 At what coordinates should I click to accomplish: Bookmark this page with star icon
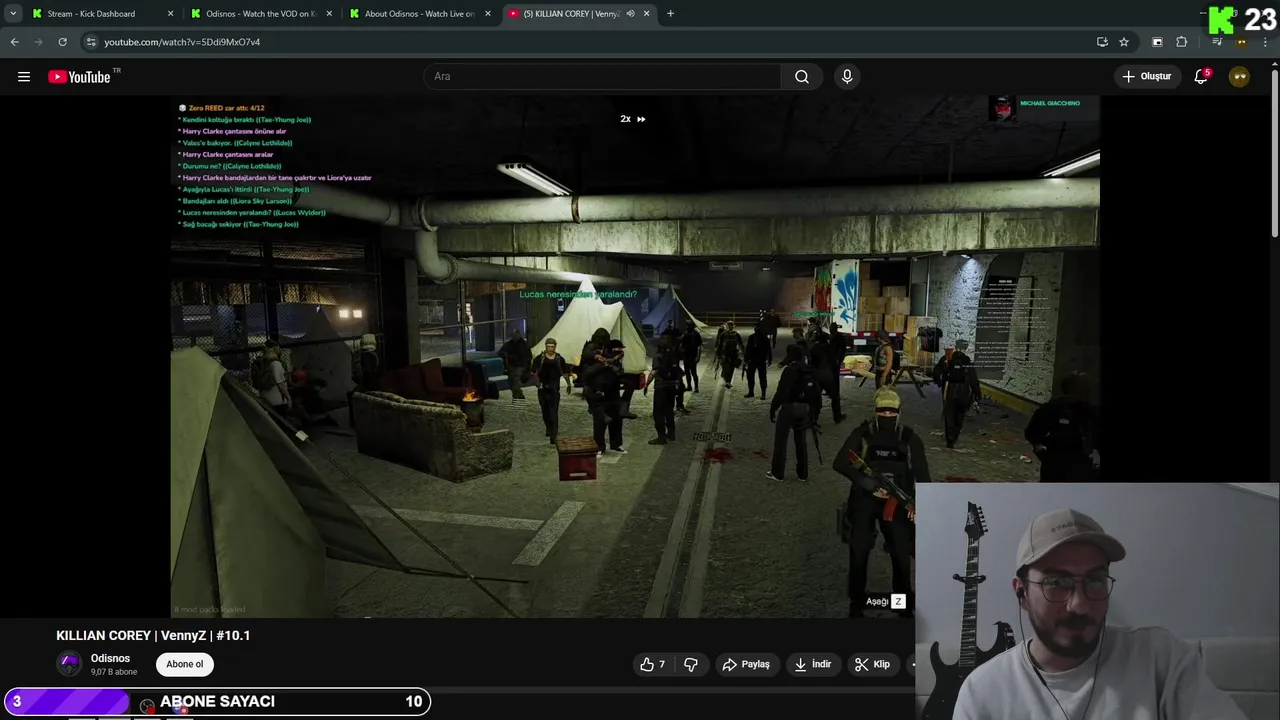click(x=1124, y=42)
